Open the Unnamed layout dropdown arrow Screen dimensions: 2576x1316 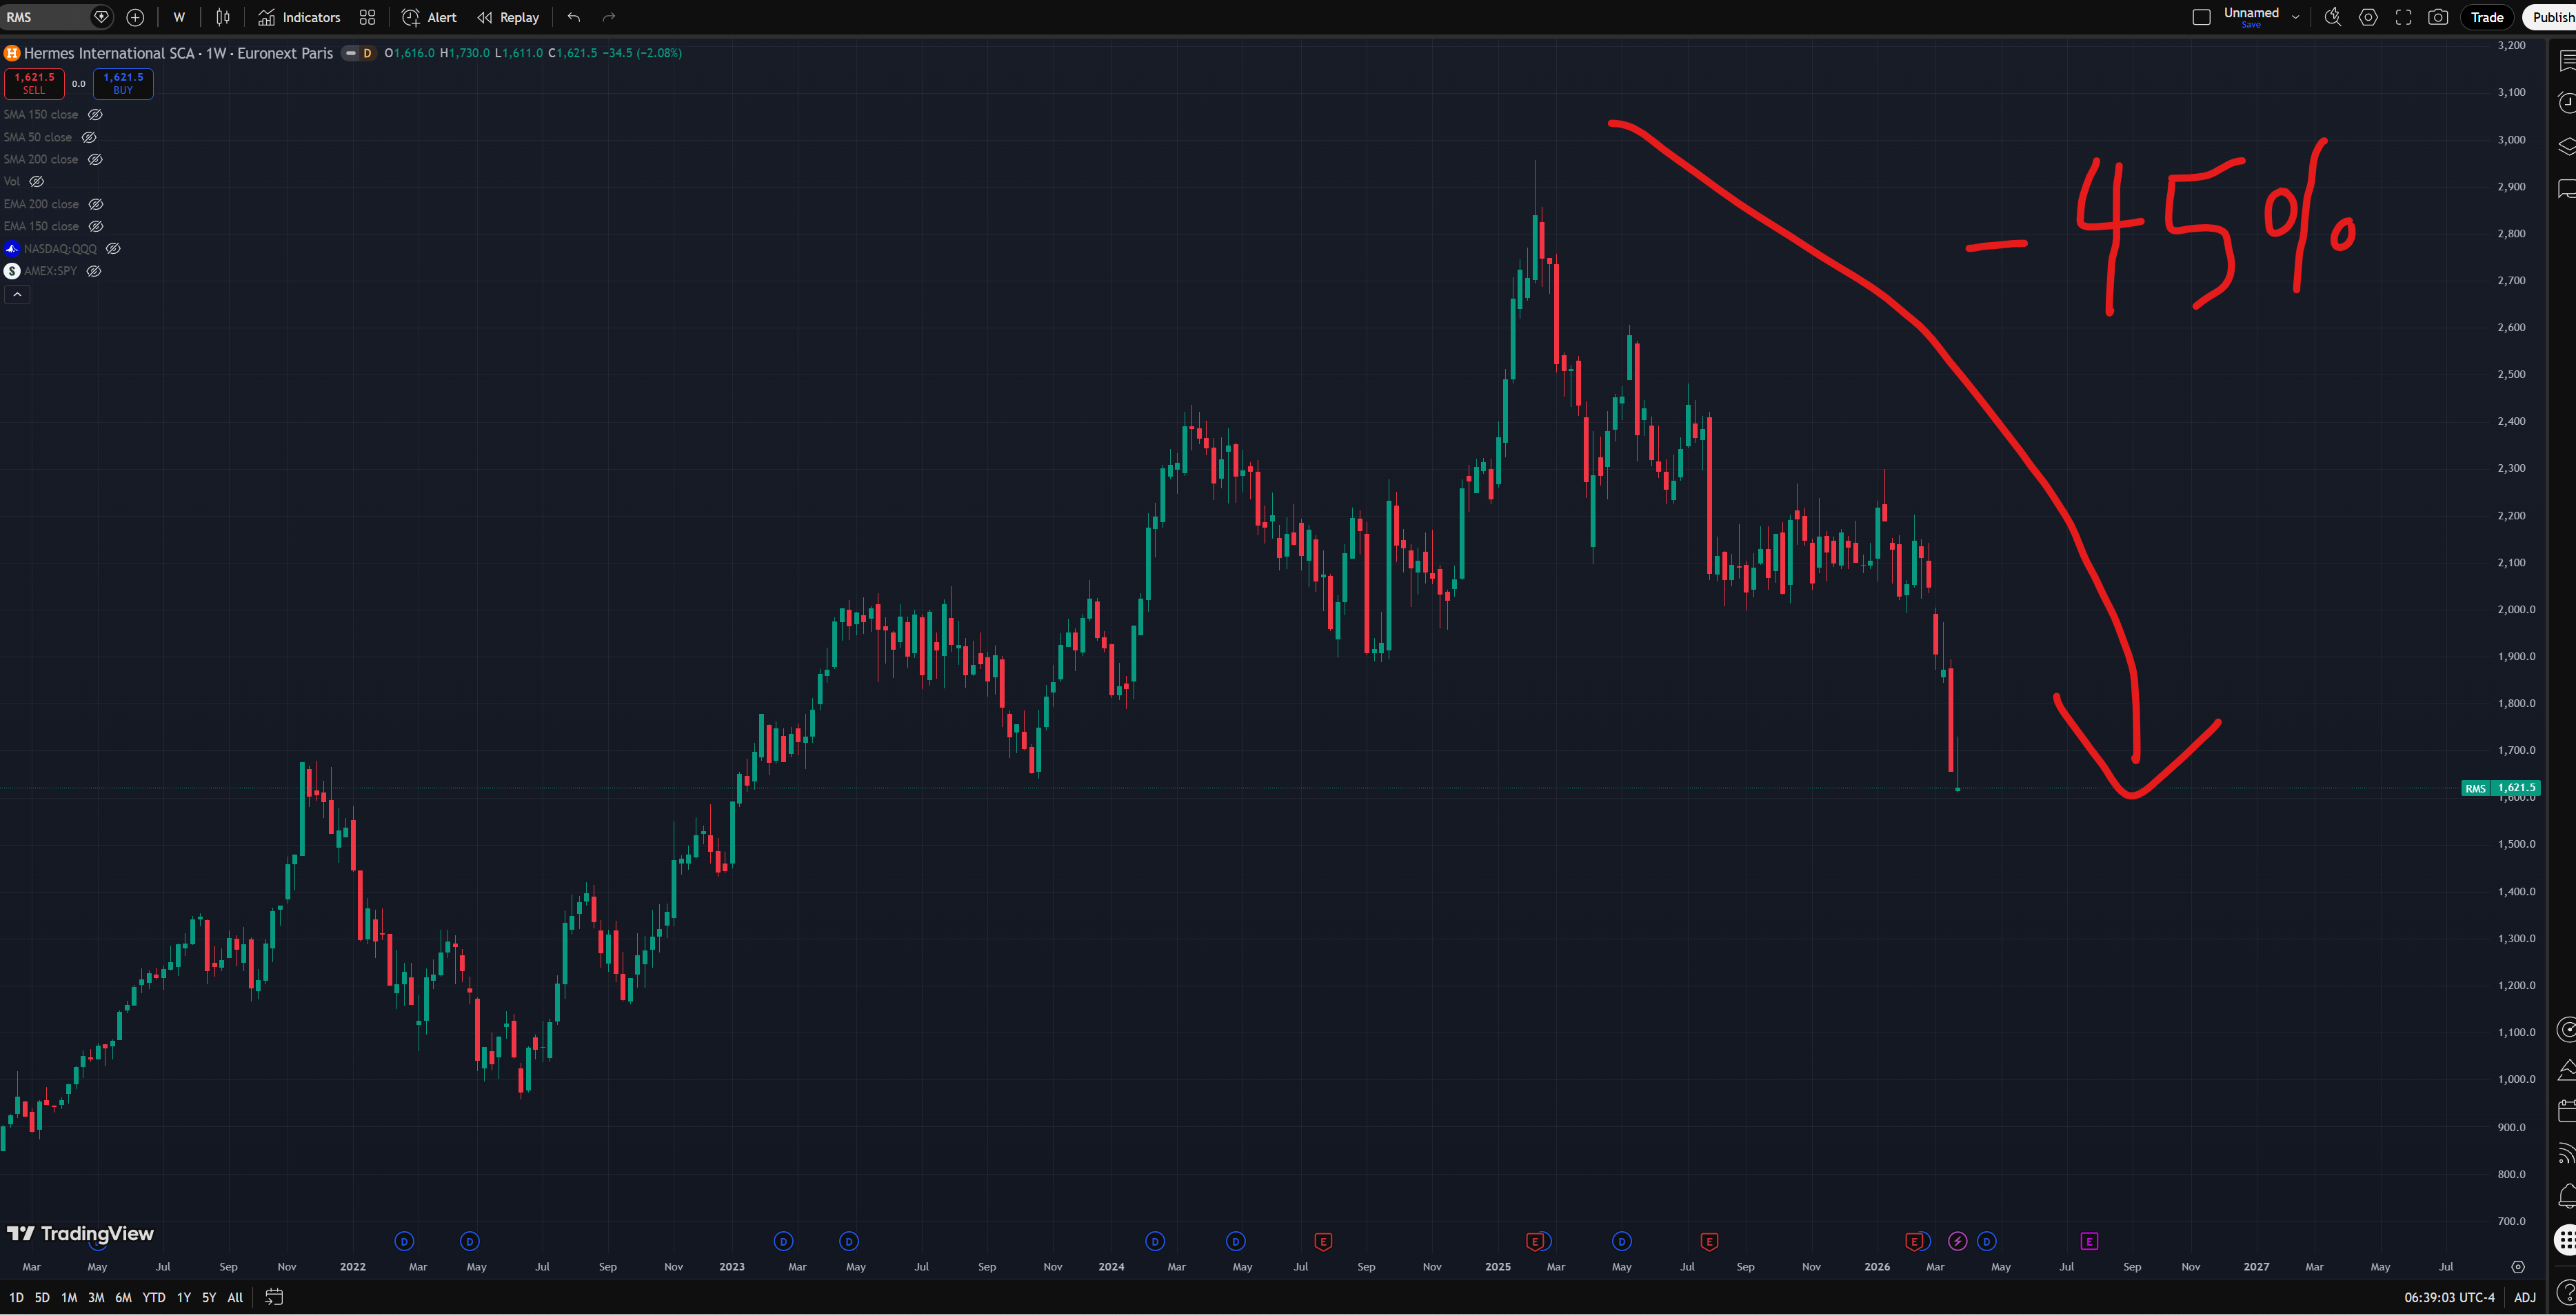pyautogui.click(x=2295, y=17)
